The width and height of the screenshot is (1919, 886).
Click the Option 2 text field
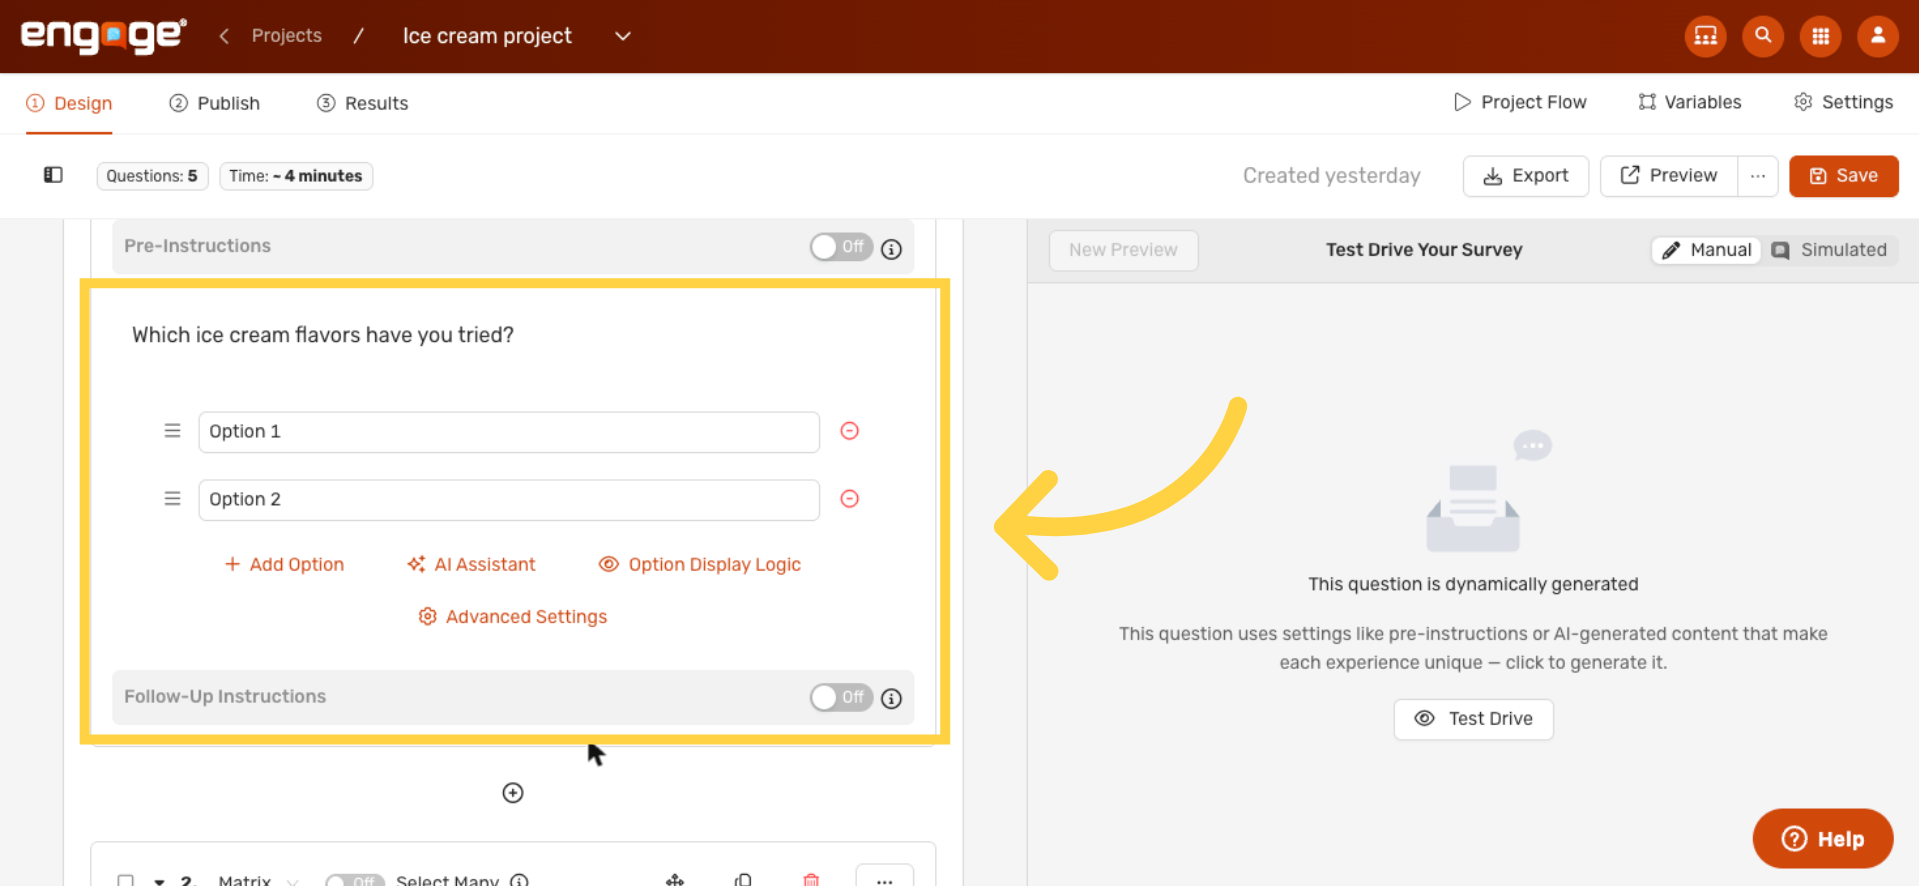click(509, 500)
